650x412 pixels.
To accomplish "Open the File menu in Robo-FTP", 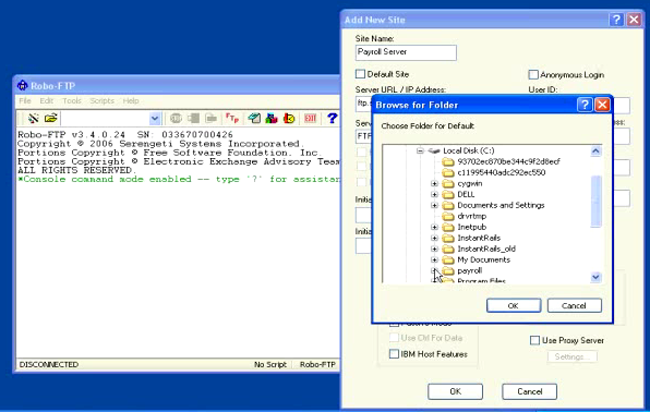I will 25,101.
